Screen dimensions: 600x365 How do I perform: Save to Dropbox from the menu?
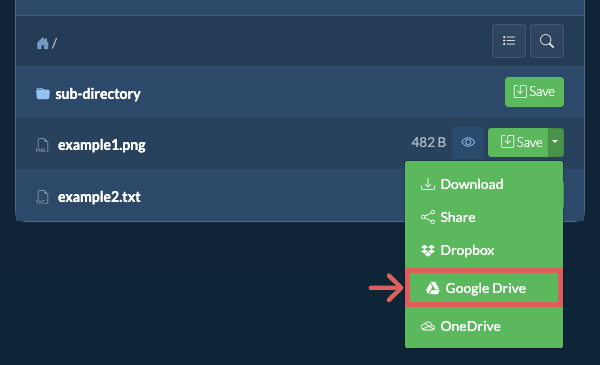484,250
